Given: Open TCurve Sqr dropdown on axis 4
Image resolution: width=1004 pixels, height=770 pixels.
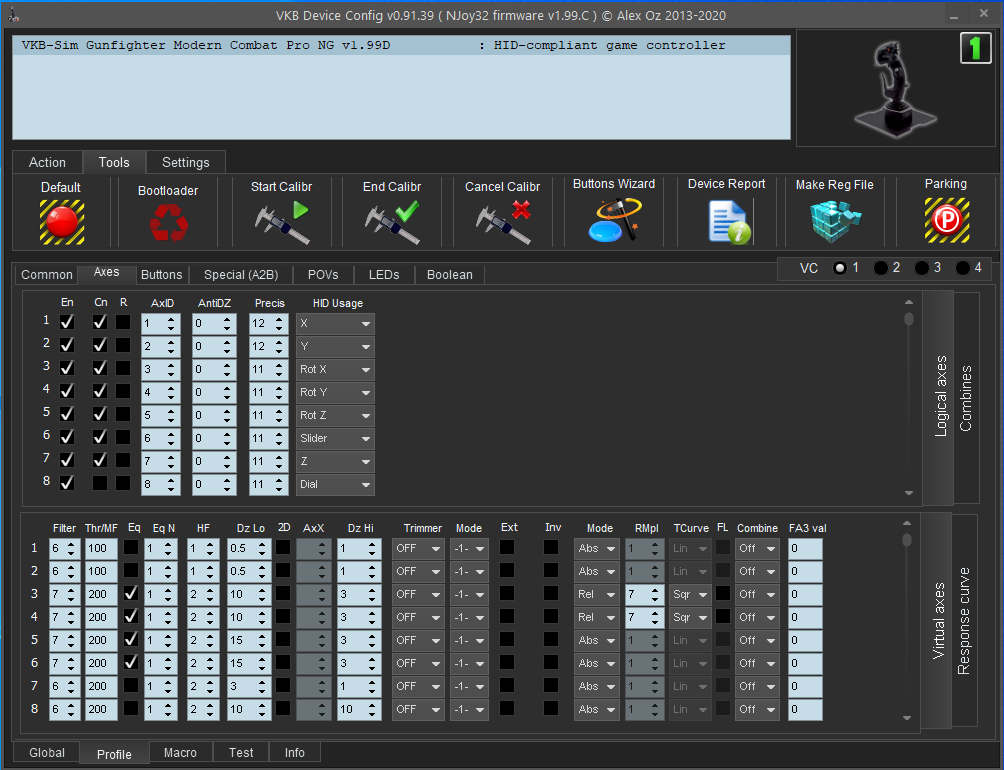Looking at the screenshot, I should (x=690, y=618).
